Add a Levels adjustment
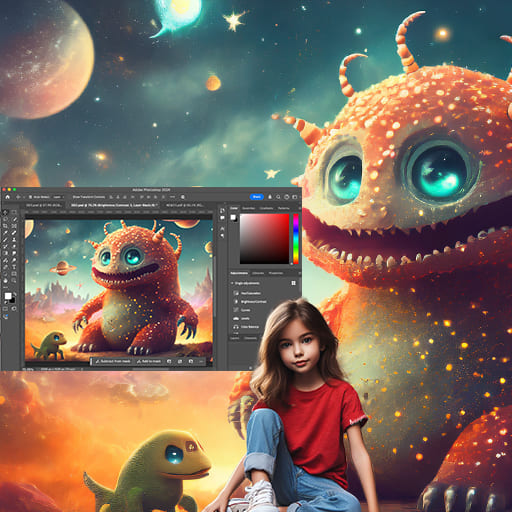 (241, 318)
